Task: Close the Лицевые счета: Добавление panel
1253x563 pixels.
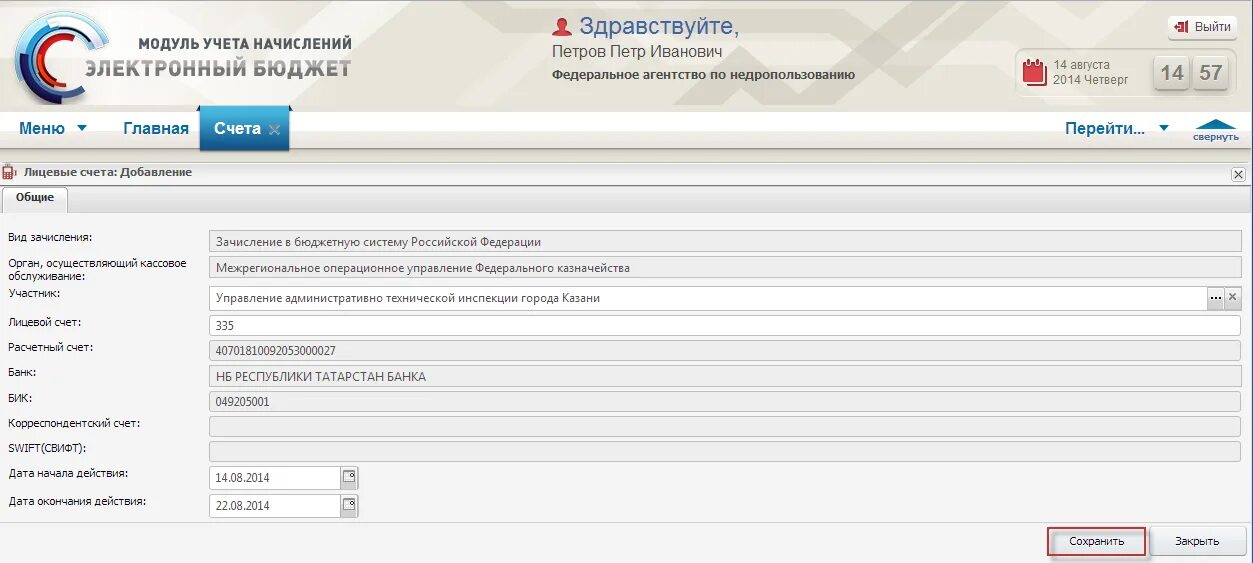Action: (x=1238, y=174)
